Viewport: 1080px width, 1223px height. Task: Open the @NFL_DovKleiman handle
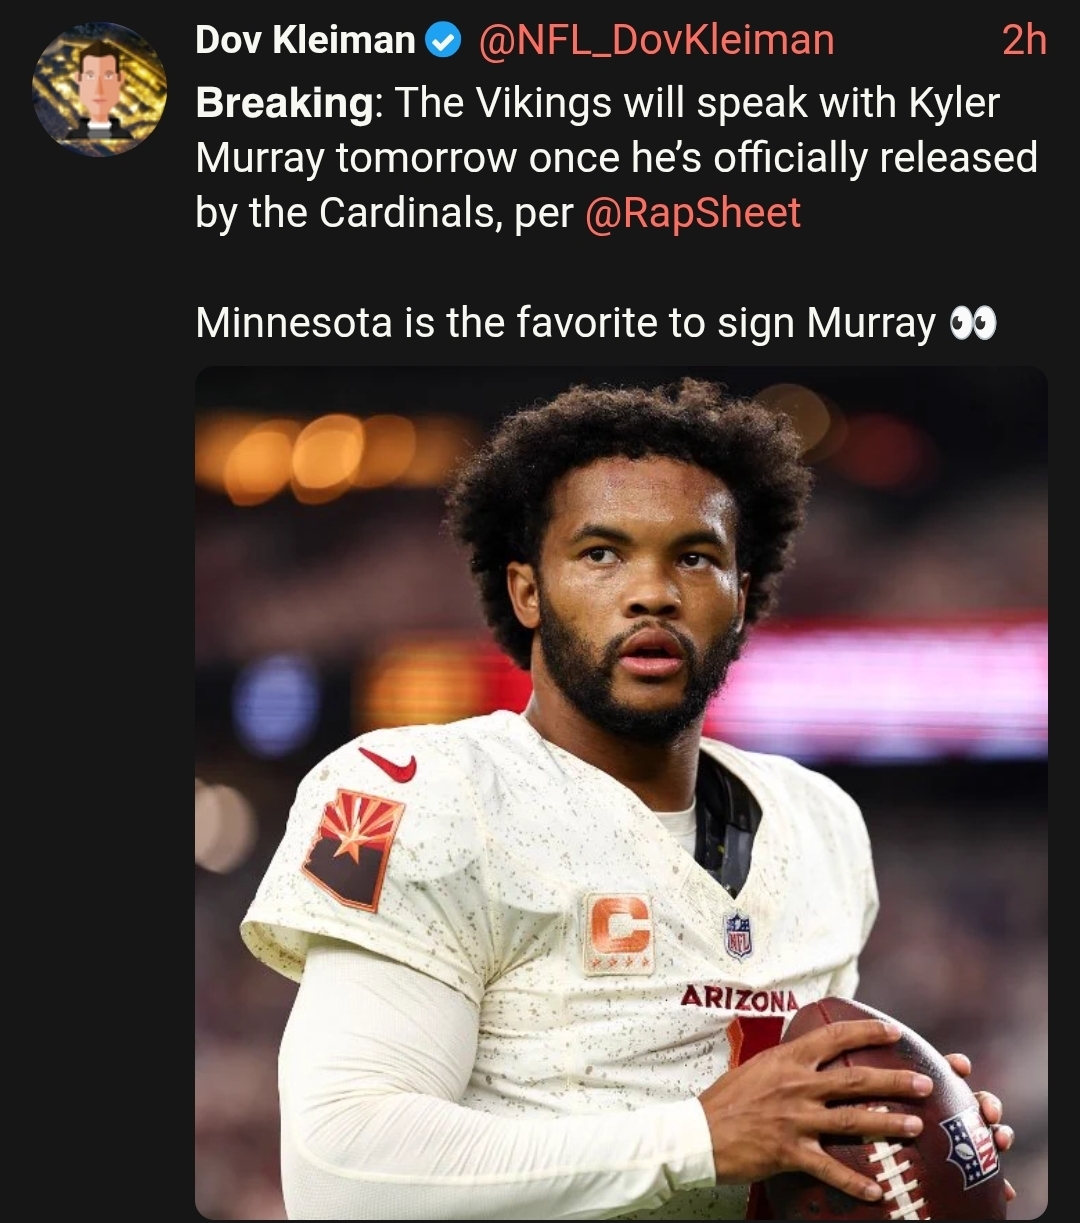[657, 41]
